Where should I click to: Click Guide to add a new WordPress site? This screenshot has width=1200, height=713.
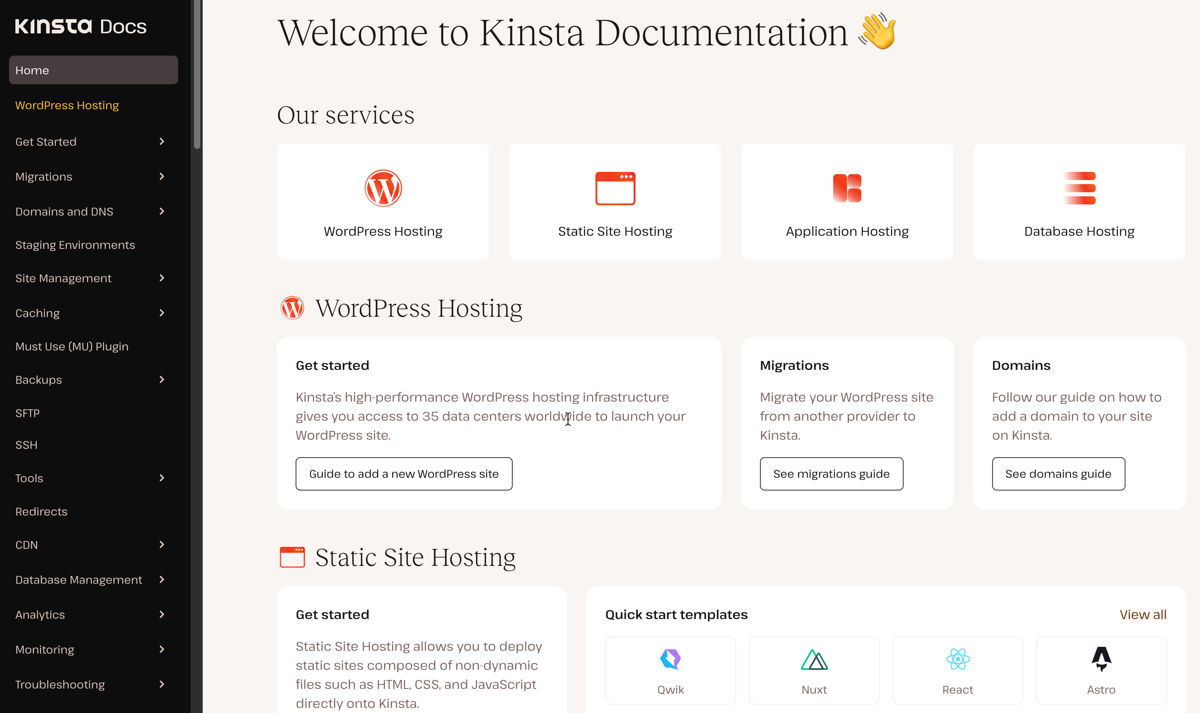pos(404,473)
